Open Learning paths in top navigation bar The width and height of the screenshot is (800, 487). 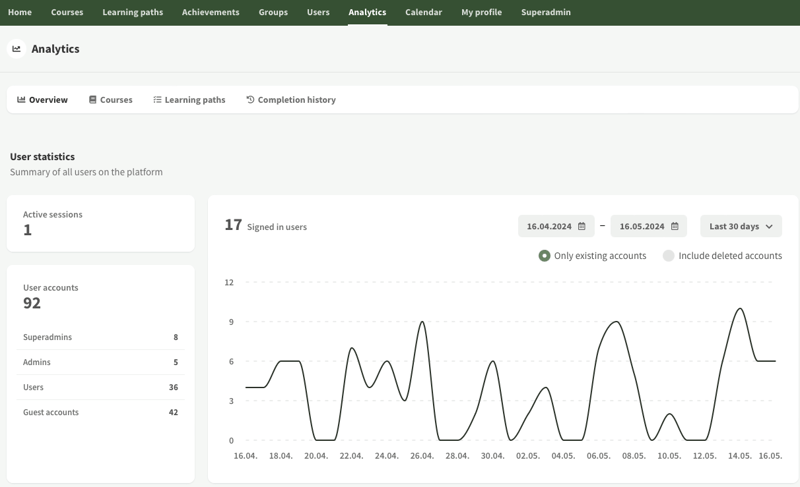pos(133,12)
